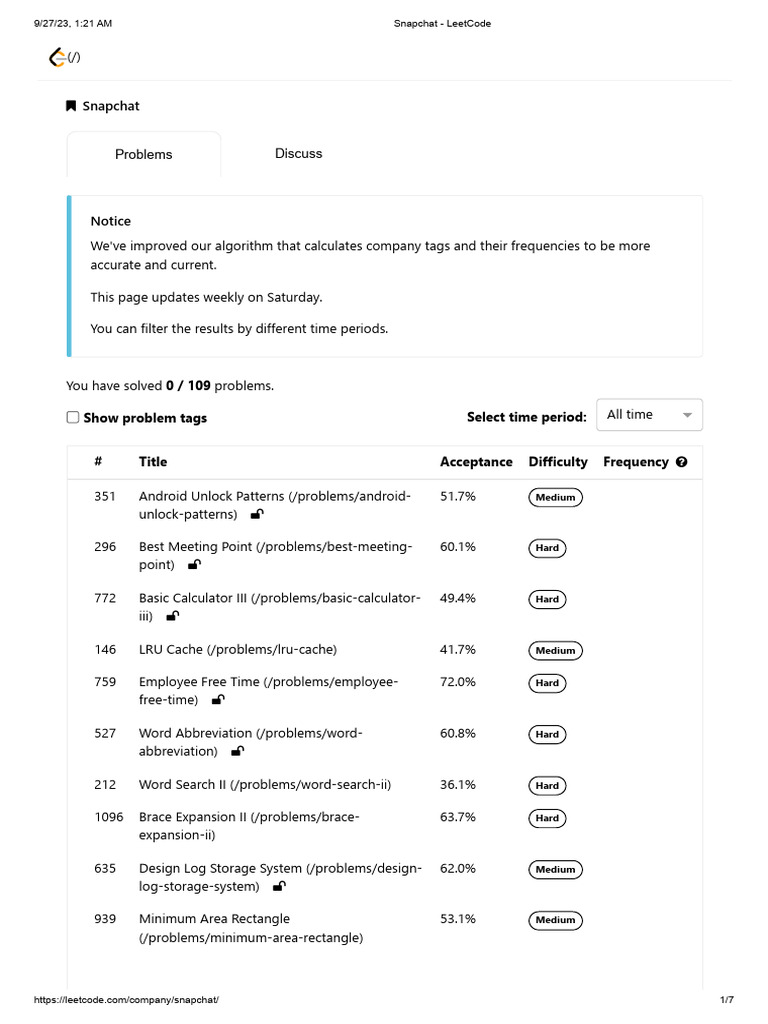
Task: Click lock icon beside Word Abbreviation
Action: pyautogui.click(x=237, y=751)
